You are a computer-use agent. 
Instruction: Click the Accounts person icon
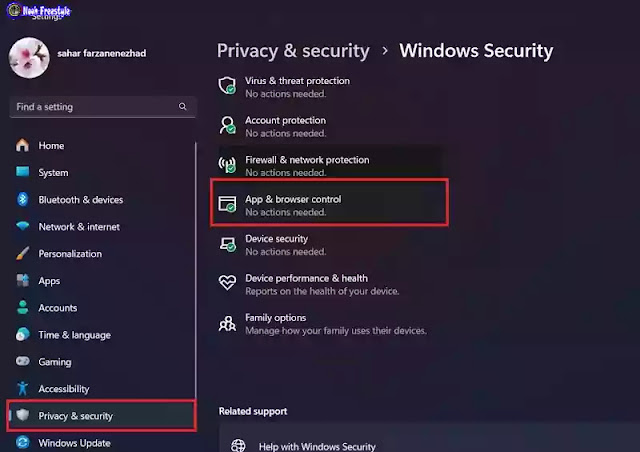click(22, 307)
